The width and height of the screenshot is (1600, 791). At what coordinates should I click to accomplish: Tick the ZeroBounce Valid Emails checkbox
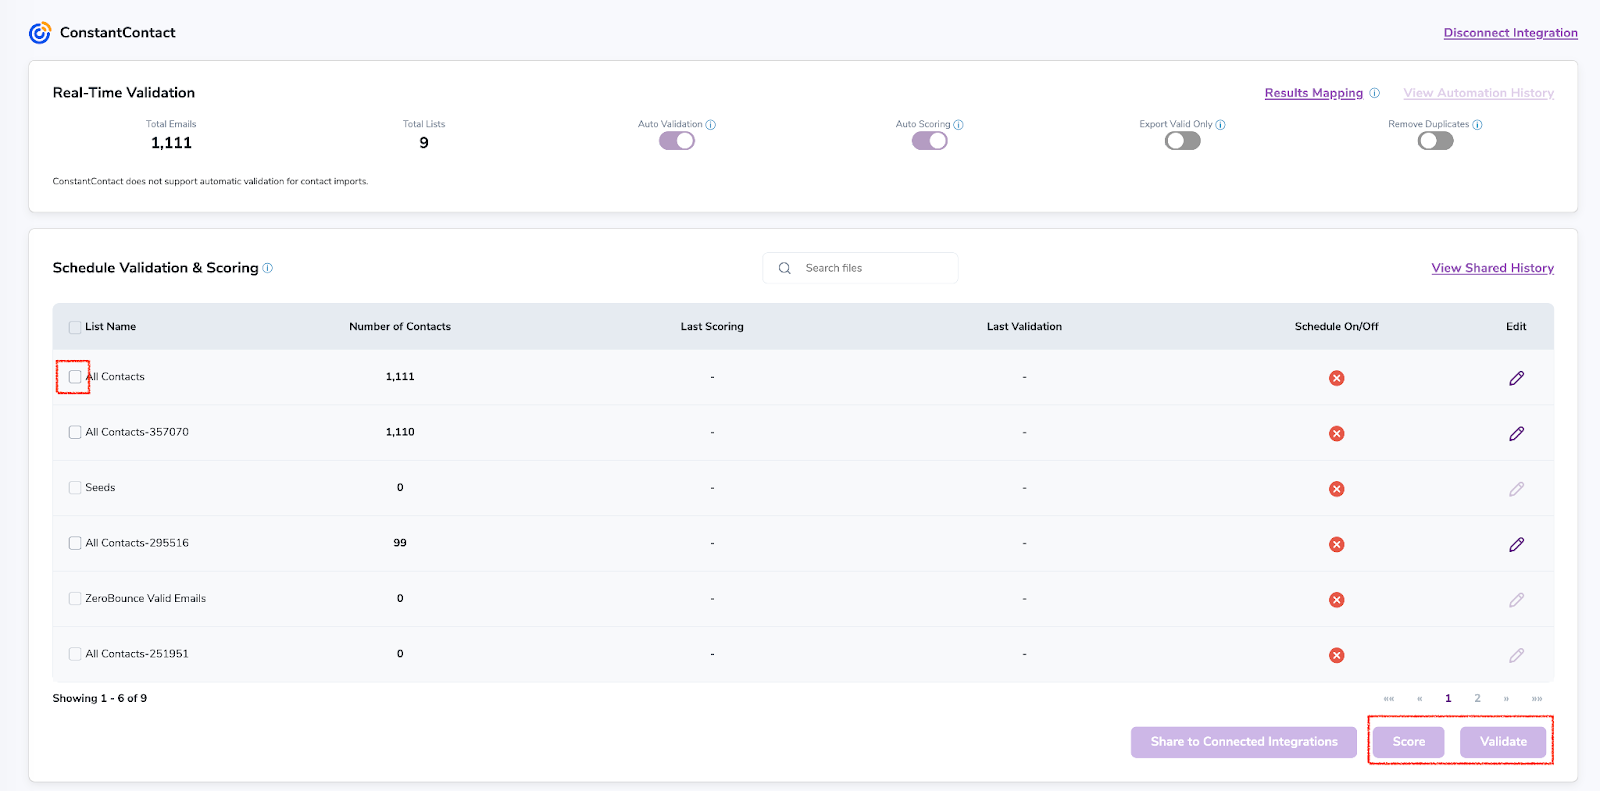[x=75, y=599]
